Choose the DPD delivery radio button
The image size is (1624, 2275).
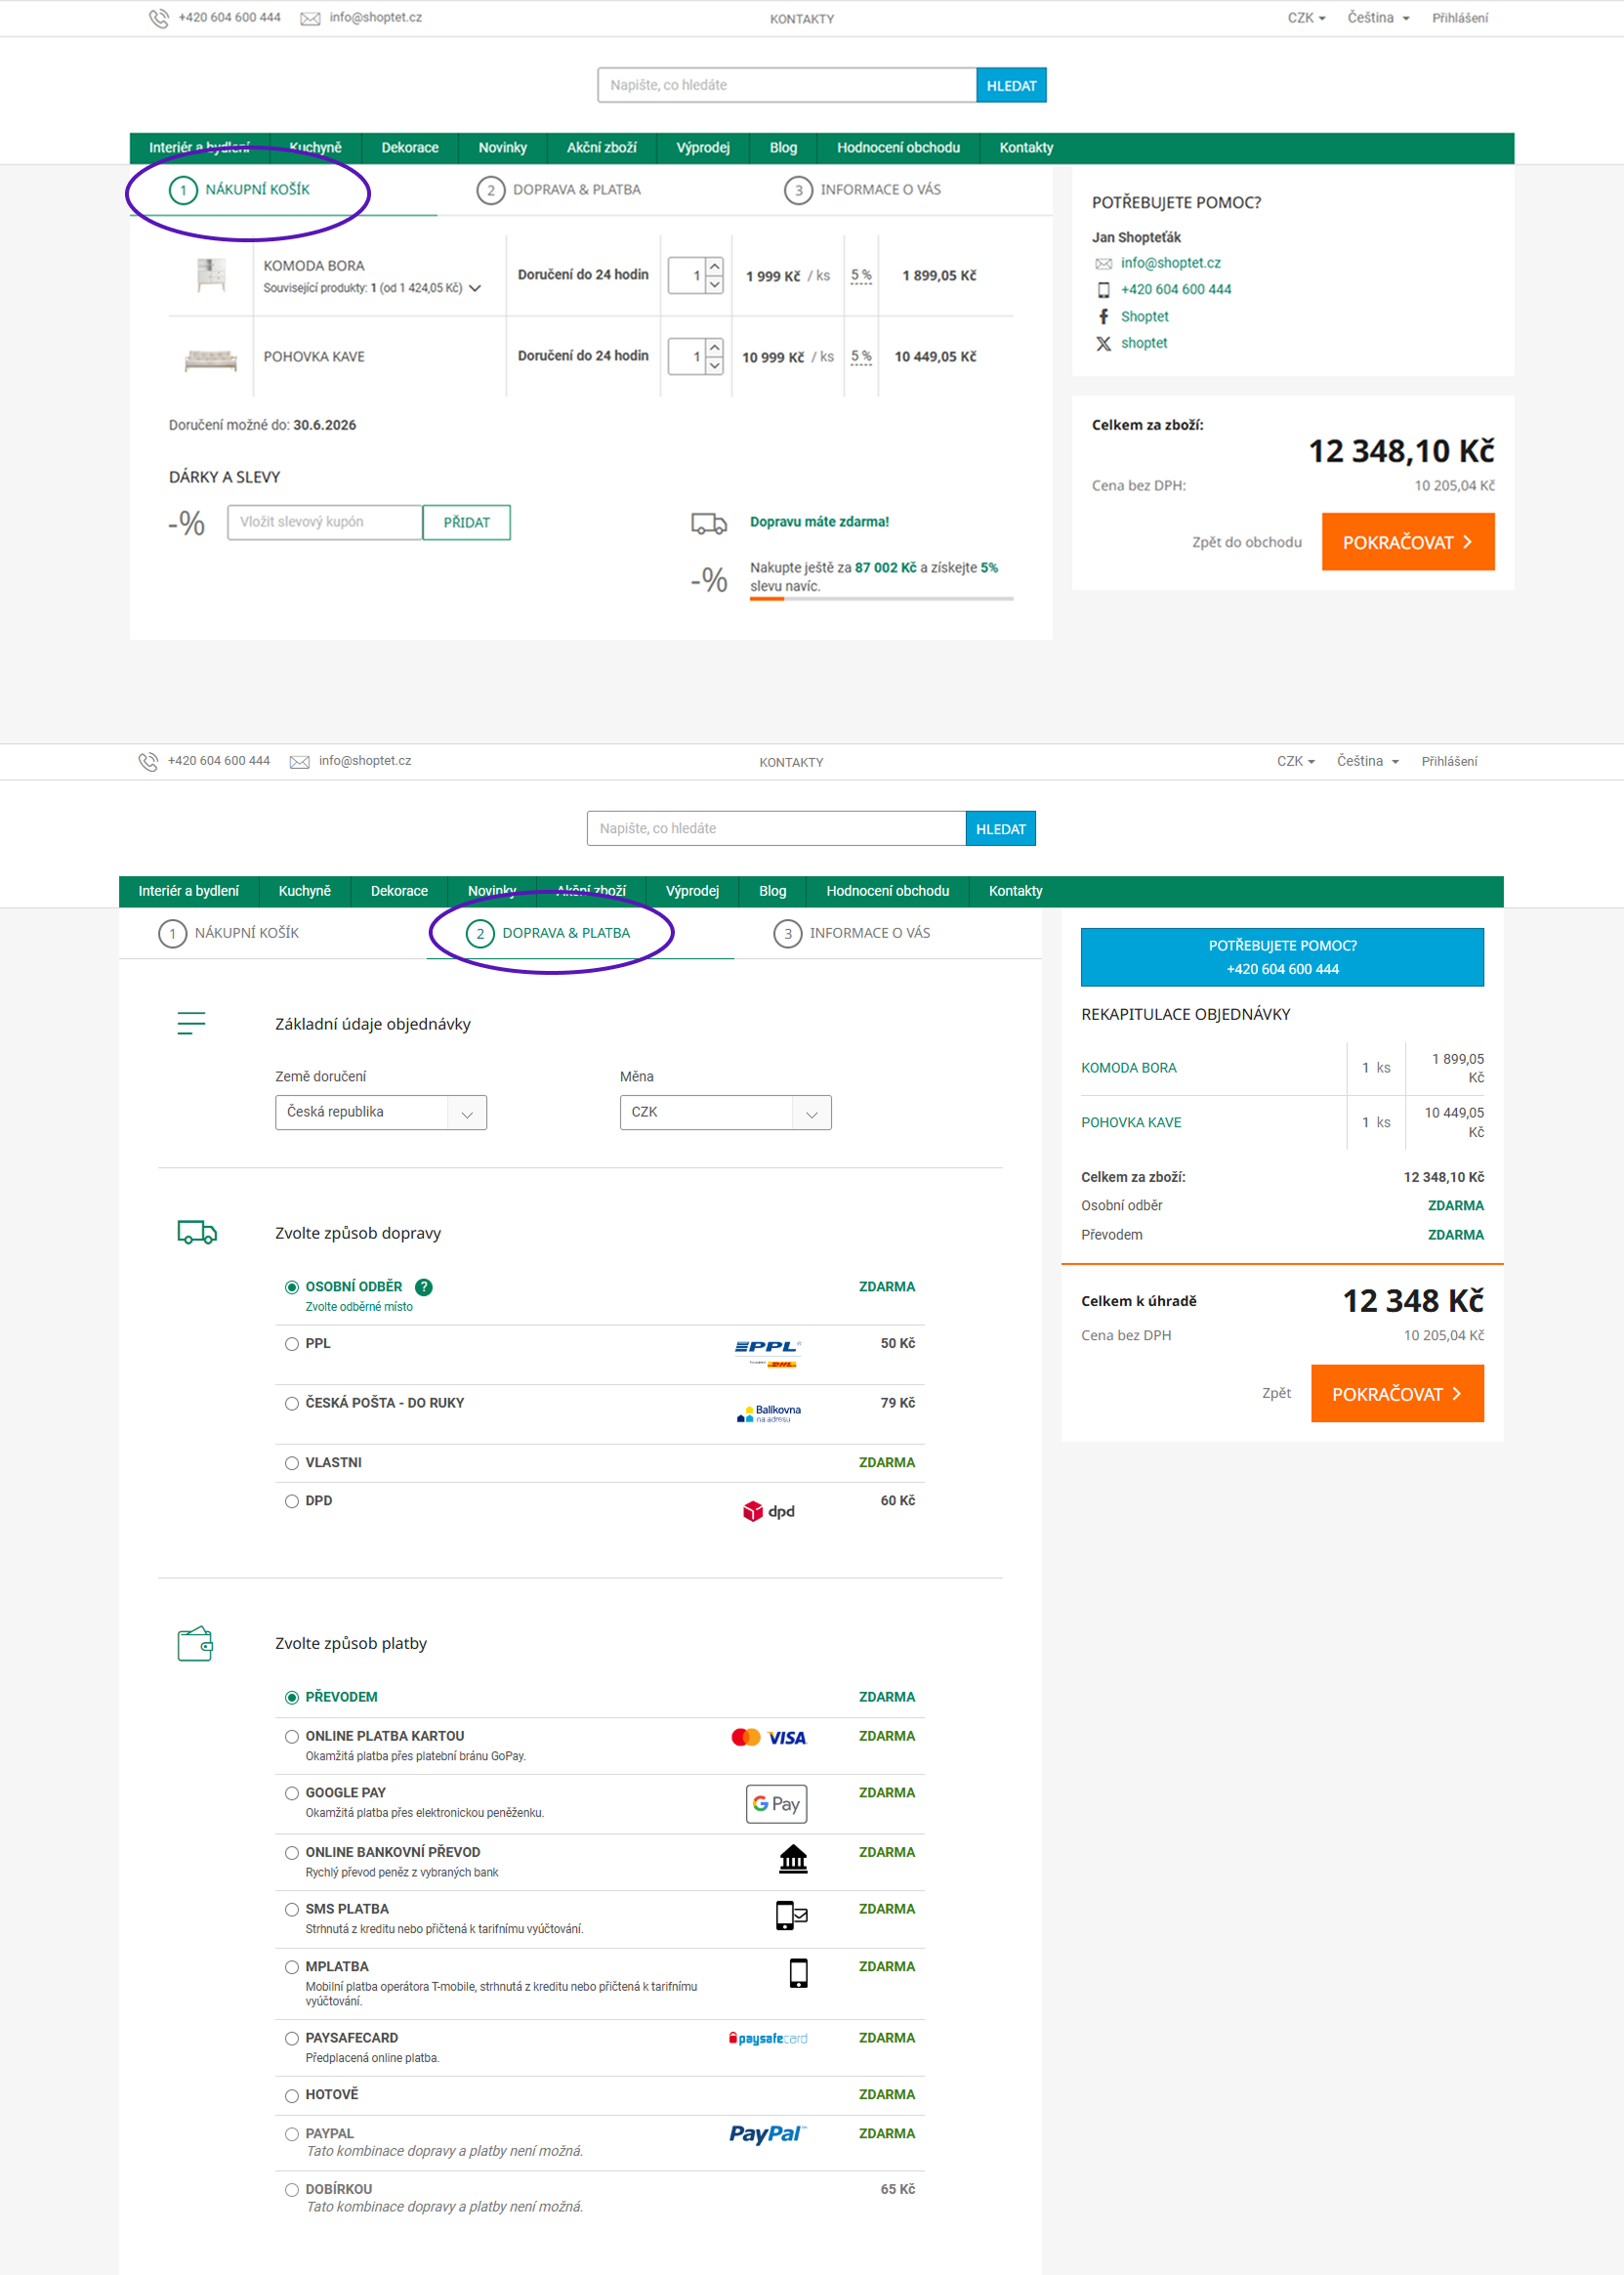(x=292, y=1501)
